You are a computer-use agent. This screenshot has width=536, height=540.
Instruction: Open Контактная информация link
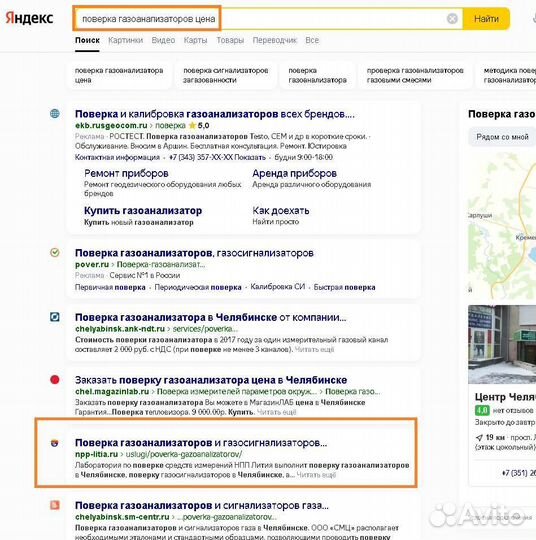[117, 157]
